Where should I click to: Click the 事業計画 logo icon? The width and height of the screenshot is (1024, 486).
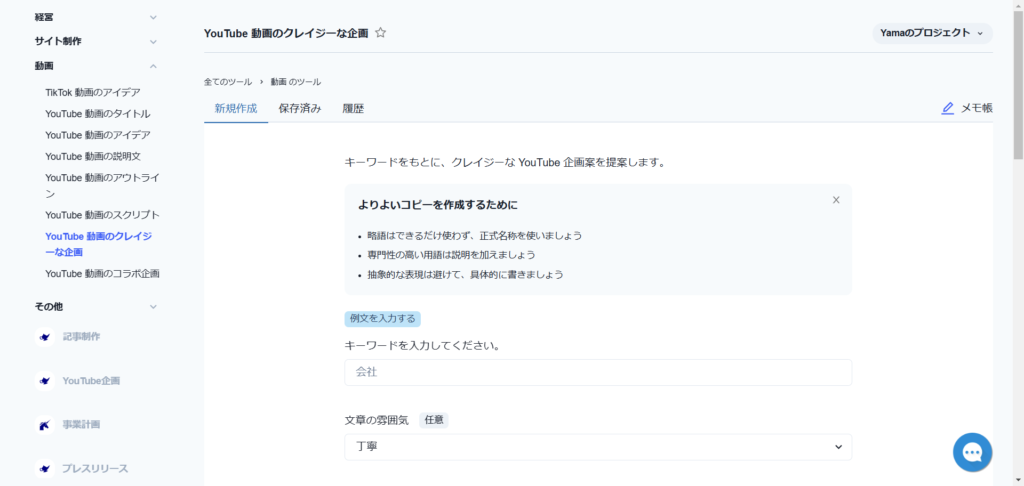(44, 425)
